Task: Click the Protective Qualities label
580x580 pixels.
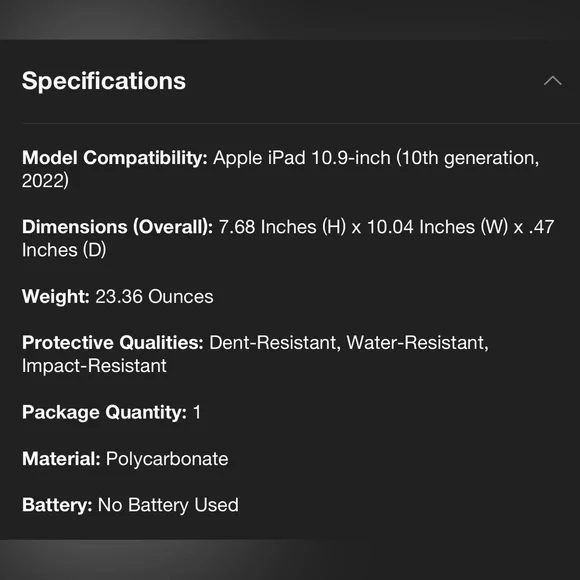Action: (112, 343)
